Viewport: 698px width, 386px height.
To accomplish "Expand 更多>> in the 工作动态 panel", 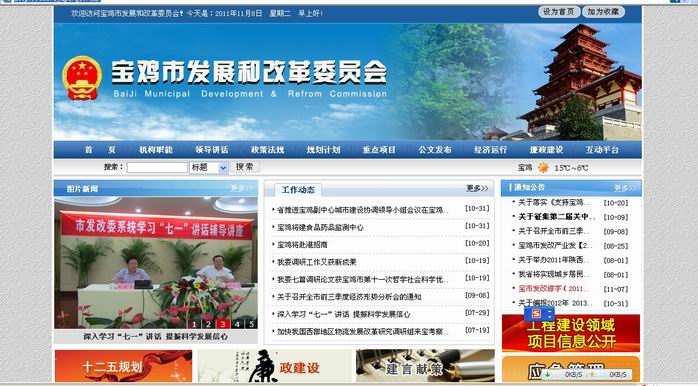I will pos(477,189).
